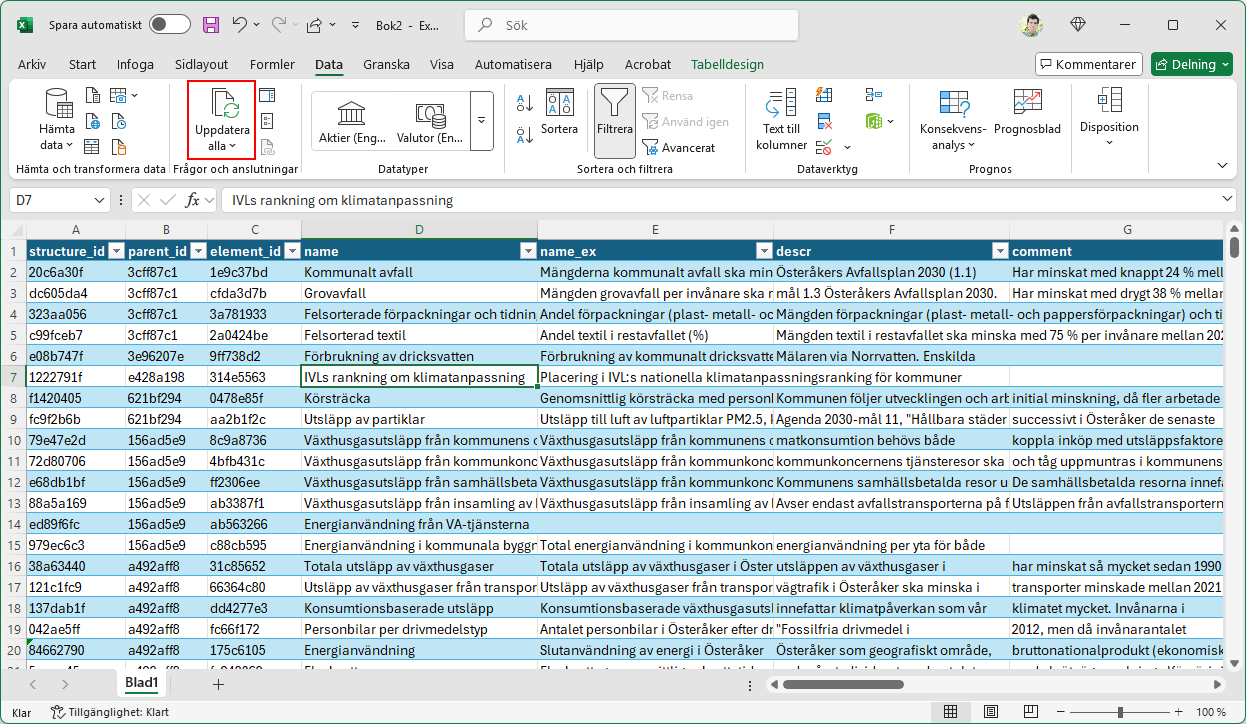Expand the Disposition outline menu
The image size is (1246, 724).
[1109, 118]
